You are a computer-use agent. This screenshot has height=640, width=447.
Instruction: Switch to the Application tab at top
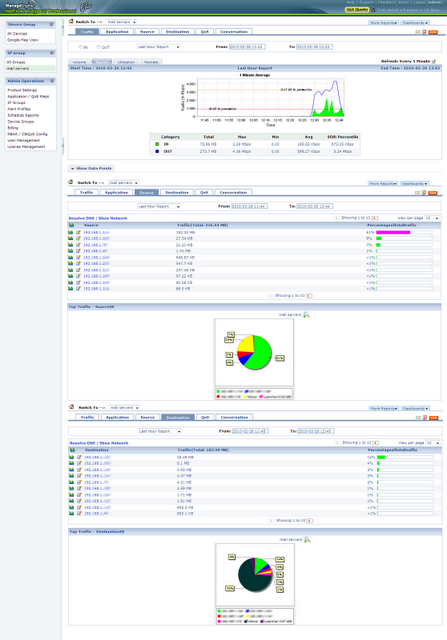117,31
